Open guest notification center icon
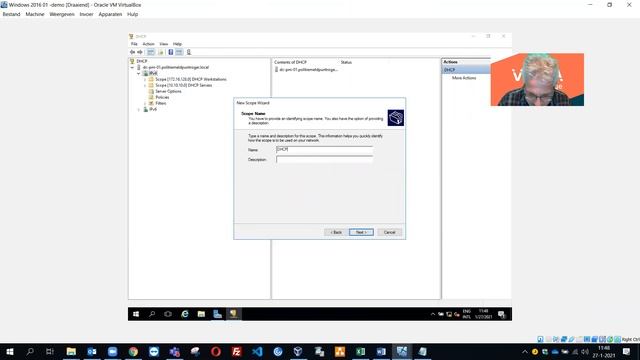Viewport: 640px width, 360px height. tap(502, 314)
